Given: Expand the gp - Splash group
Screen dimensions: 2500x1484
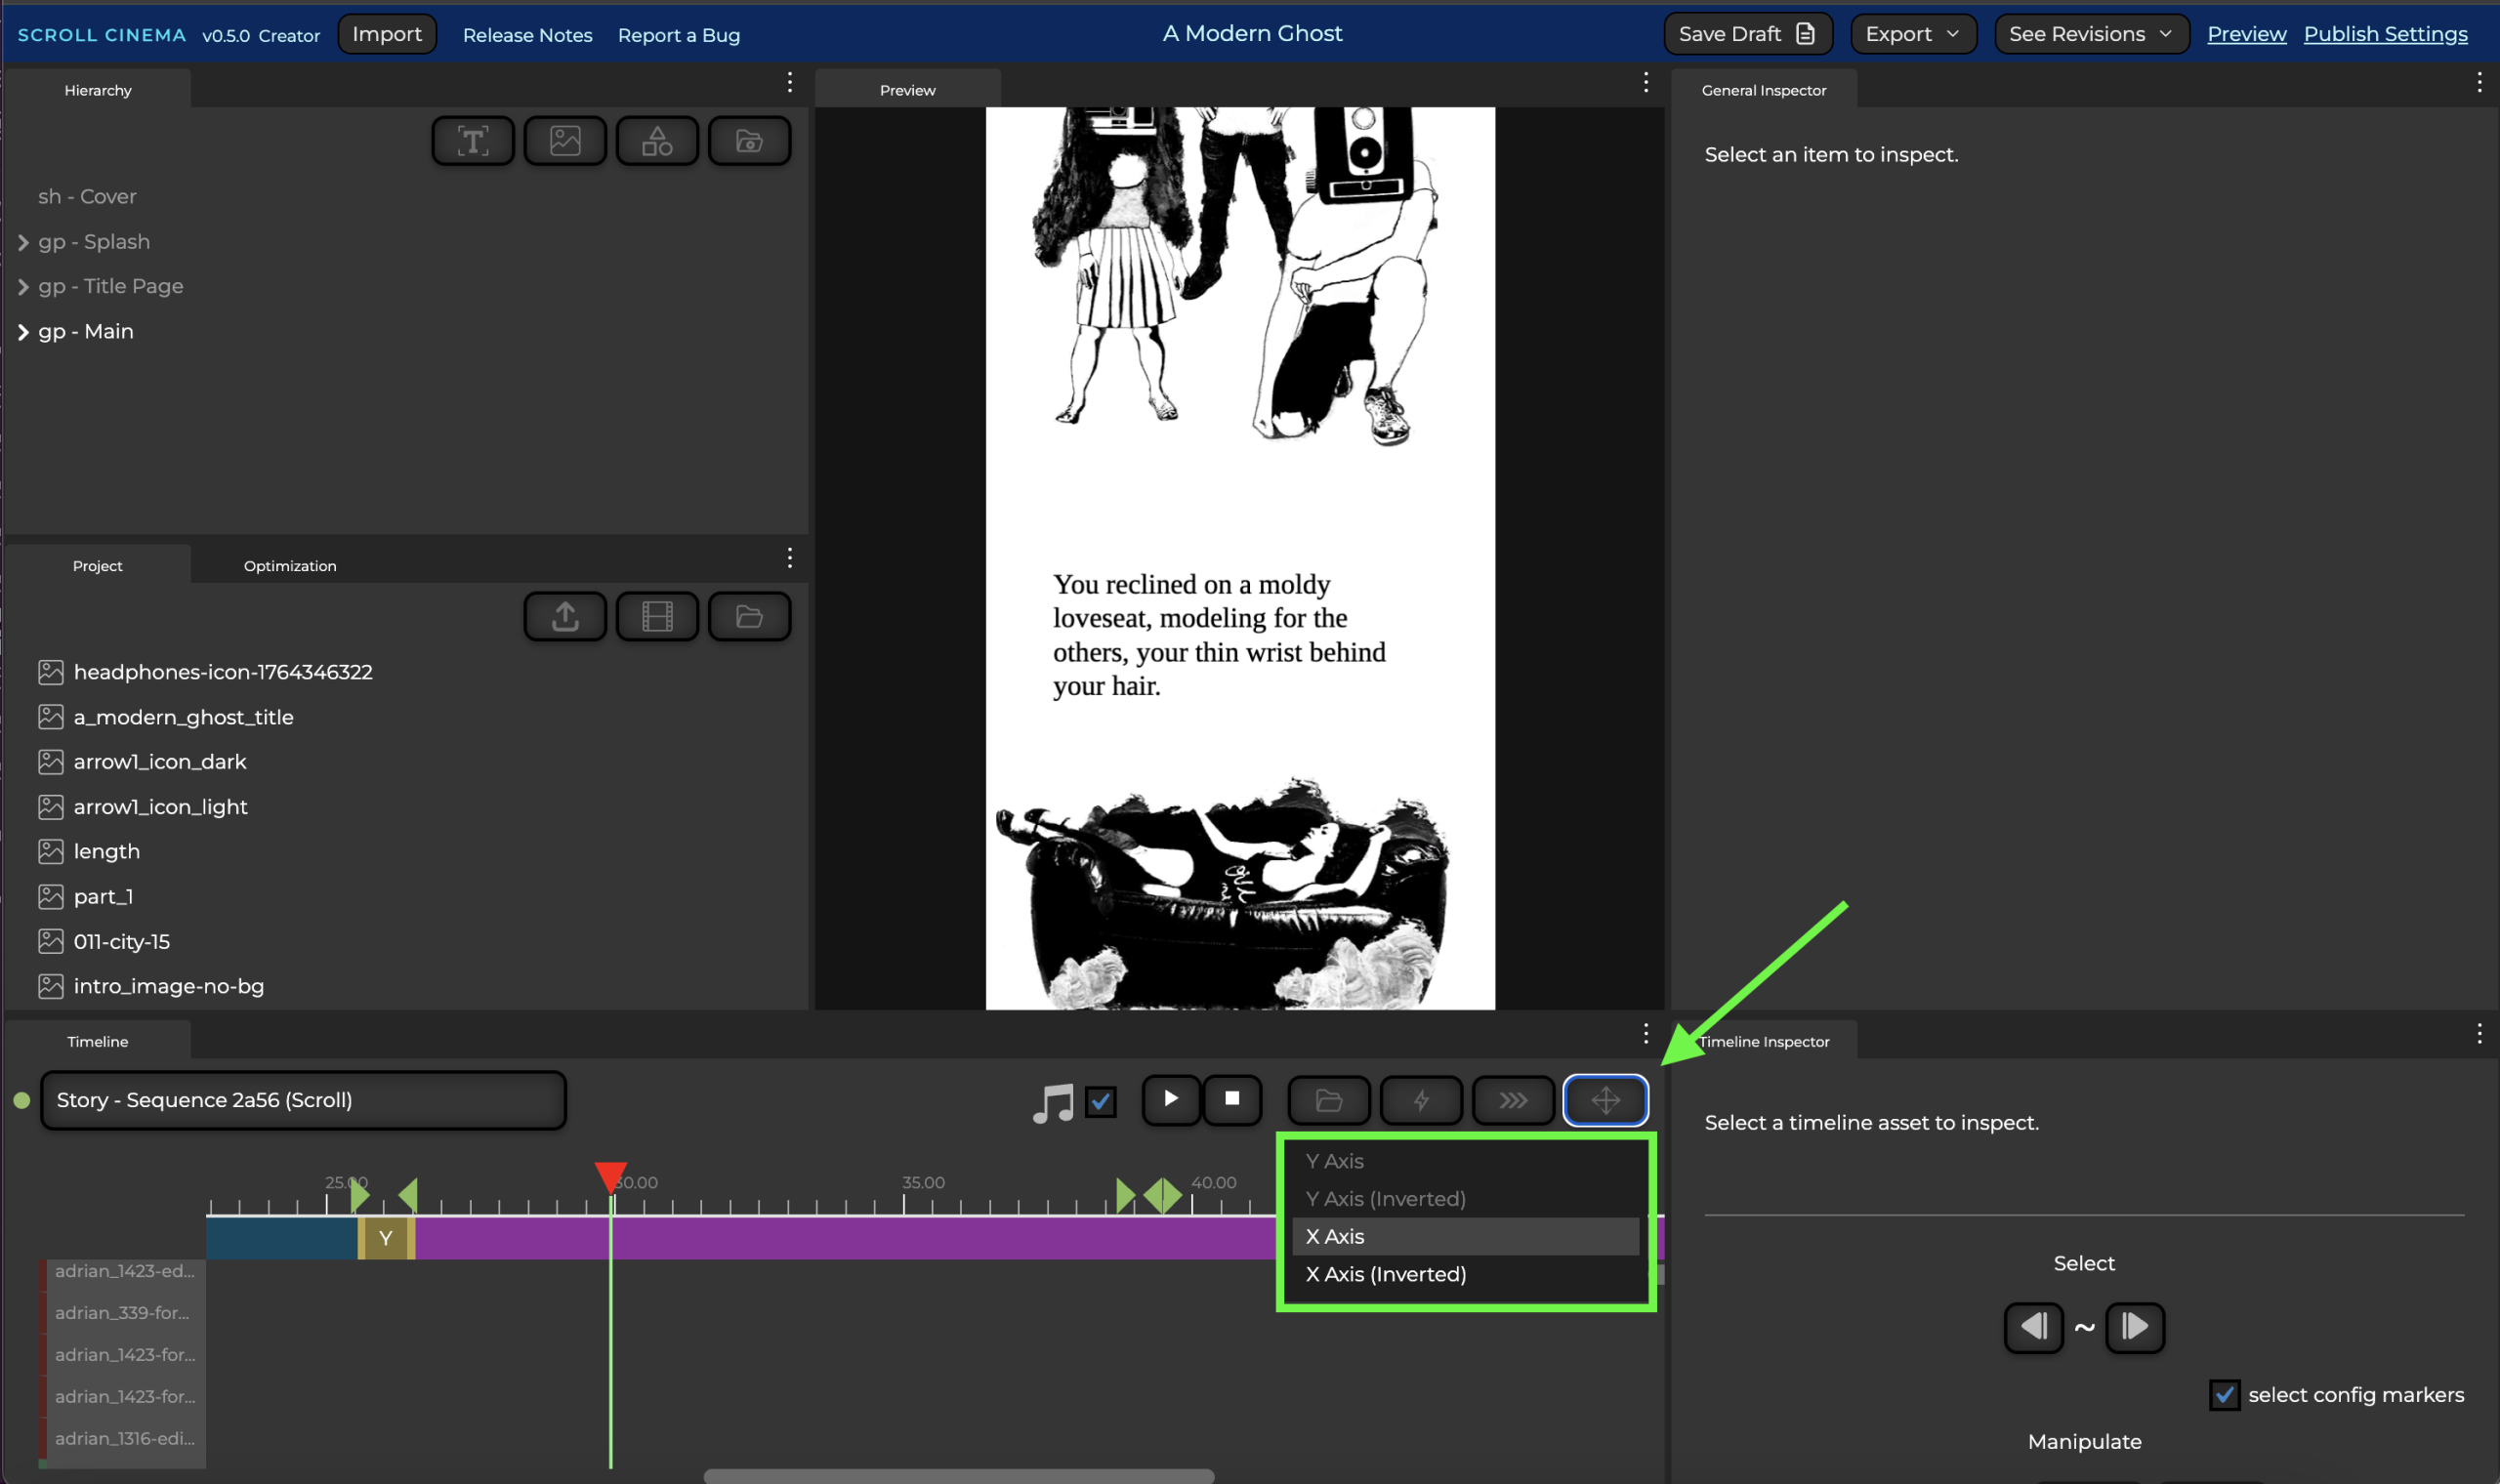Looking at the screenshot, I should [23, 243].
